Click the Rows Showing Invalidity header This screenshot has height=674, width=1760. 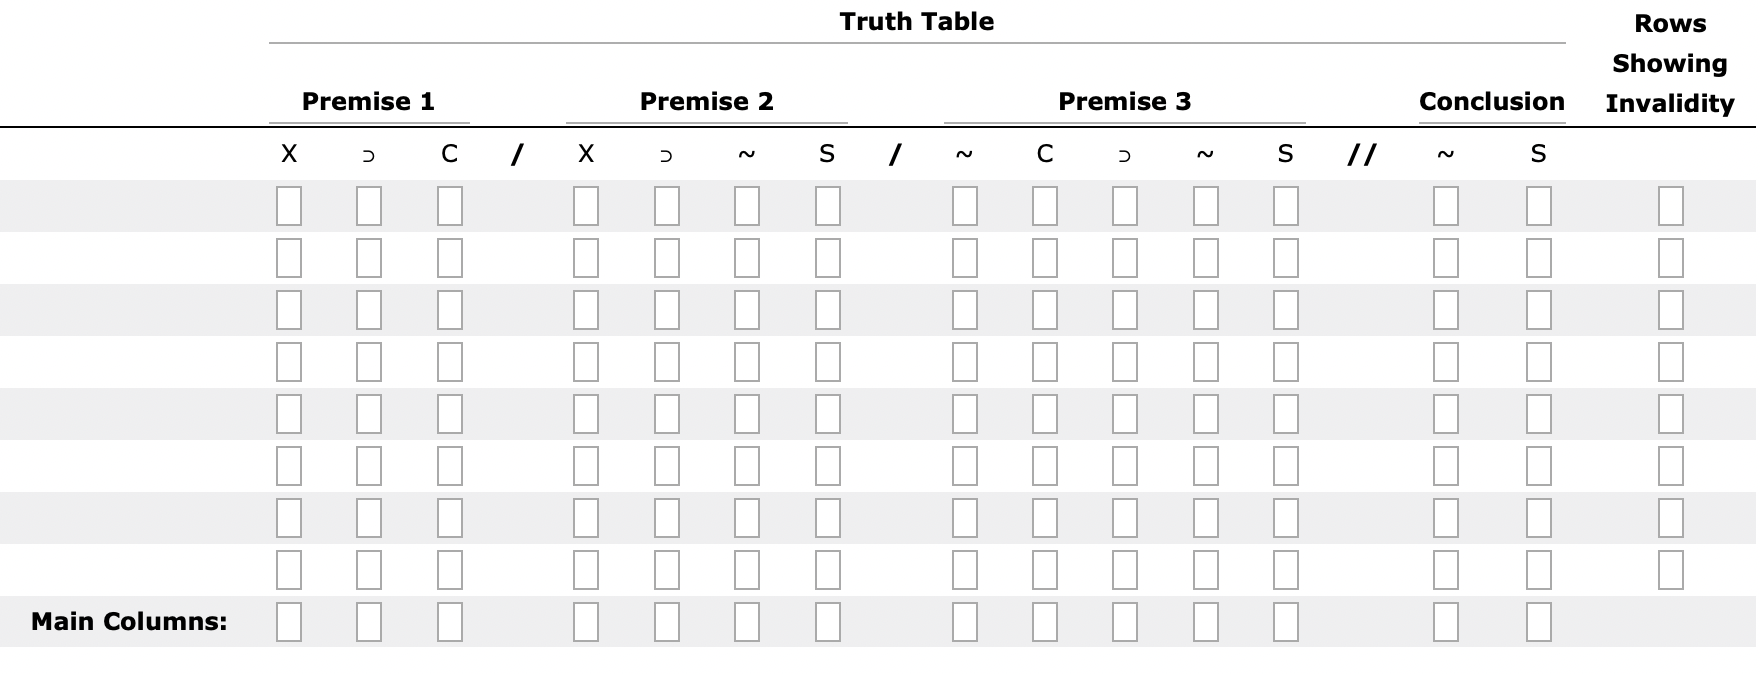pyautogui.click(x=1669, y=62)
